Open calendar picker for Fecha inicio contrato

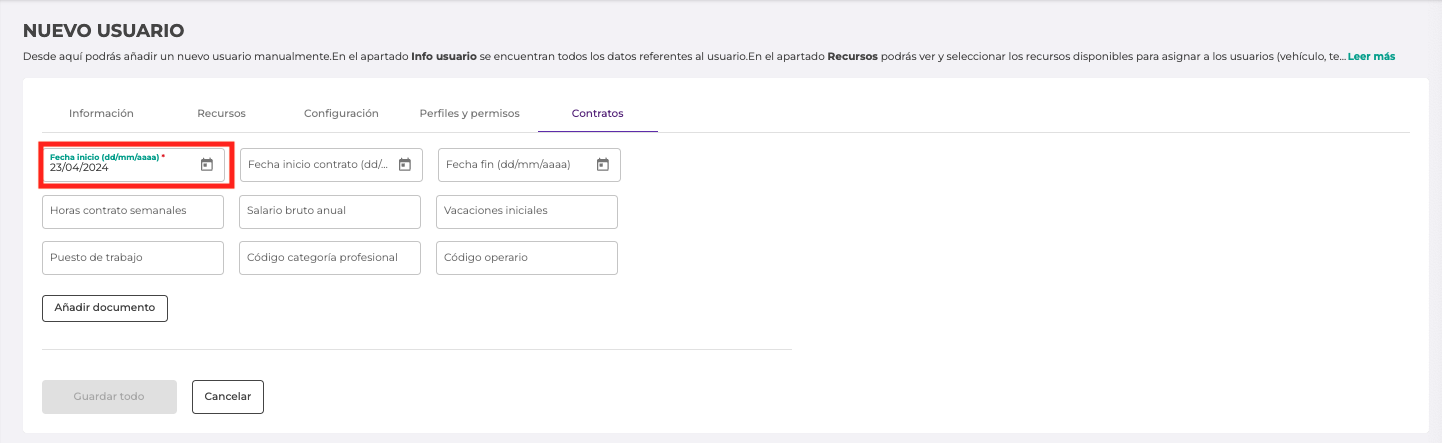tap(405, 165)
